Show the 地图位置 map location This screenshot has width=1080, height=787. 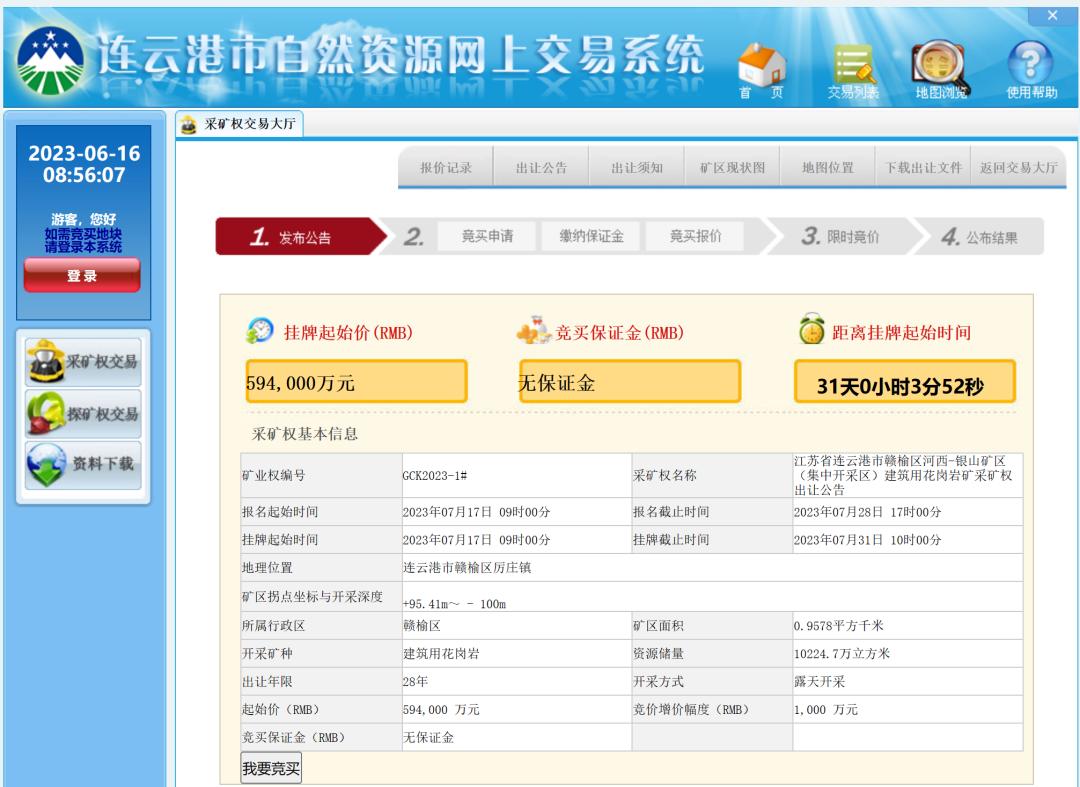[x=828, y=168]
